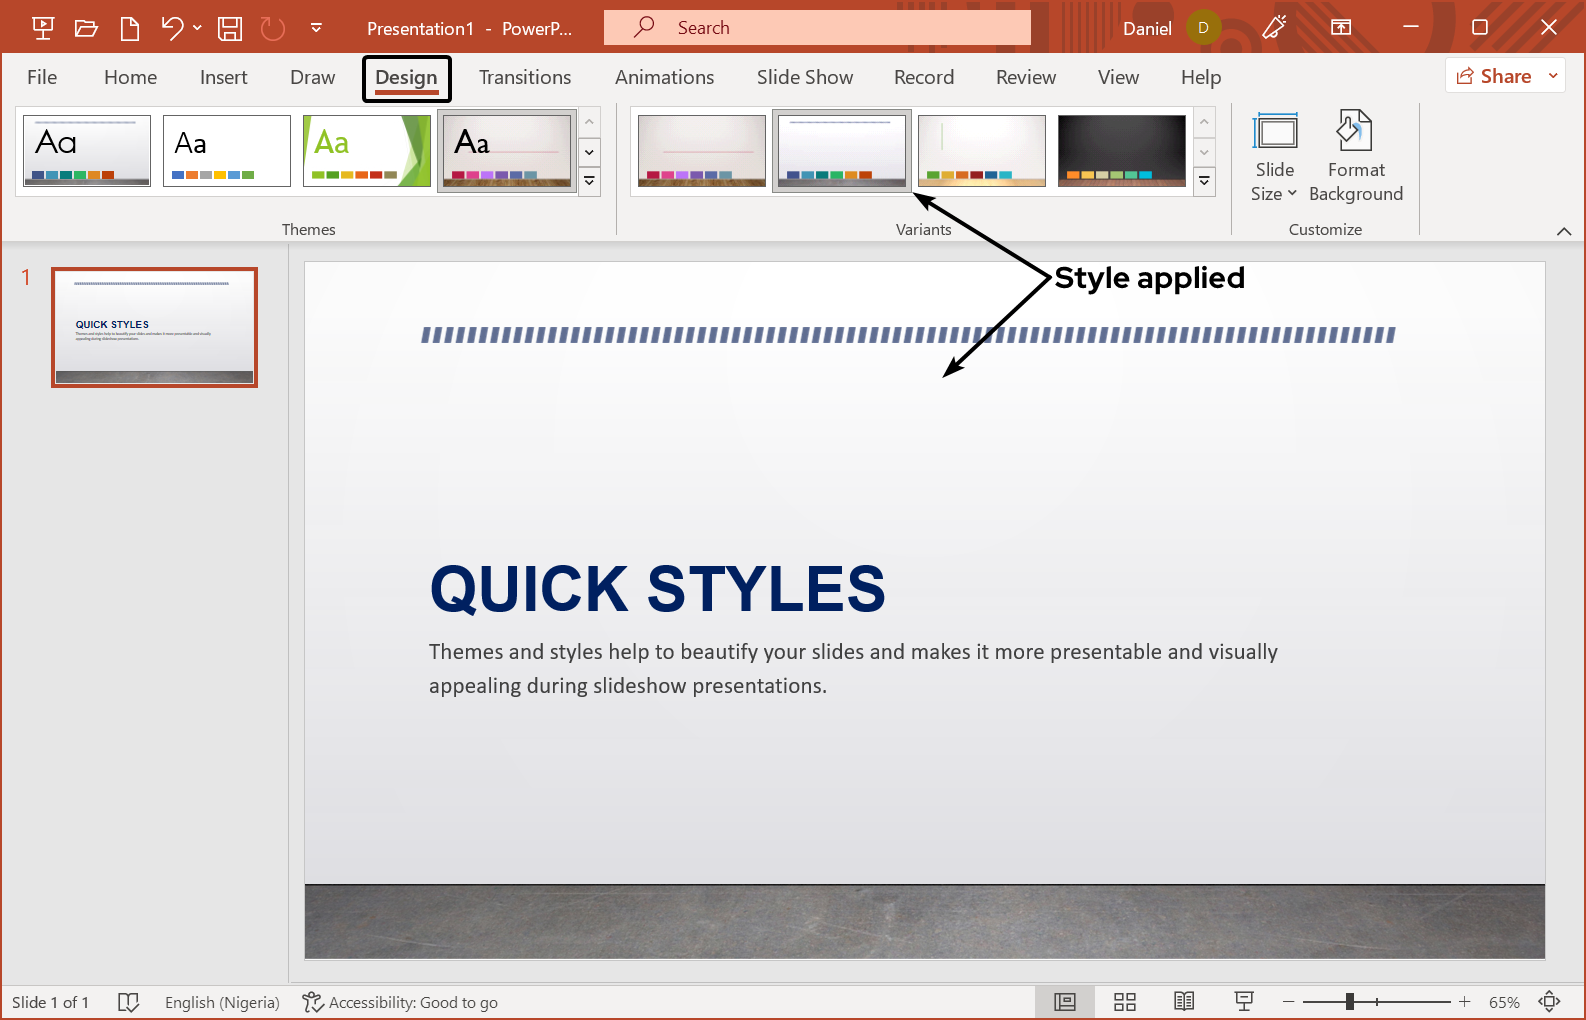
Task: Change language English (Nigeria)
Action: (x=222, y=1002)
